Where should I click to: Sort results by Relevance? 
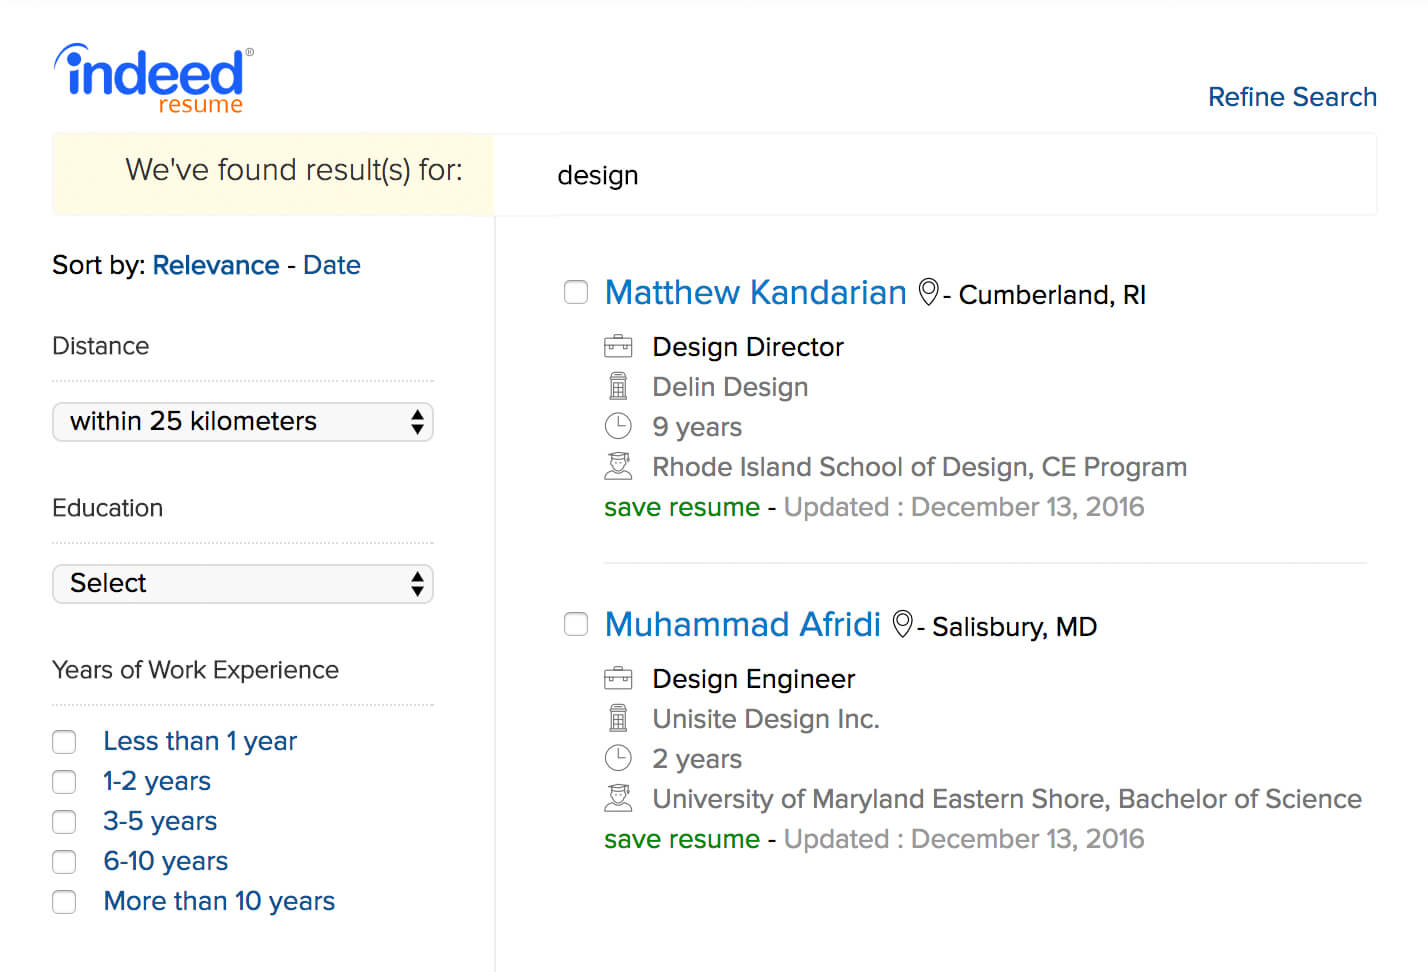(x=215, y=265)
